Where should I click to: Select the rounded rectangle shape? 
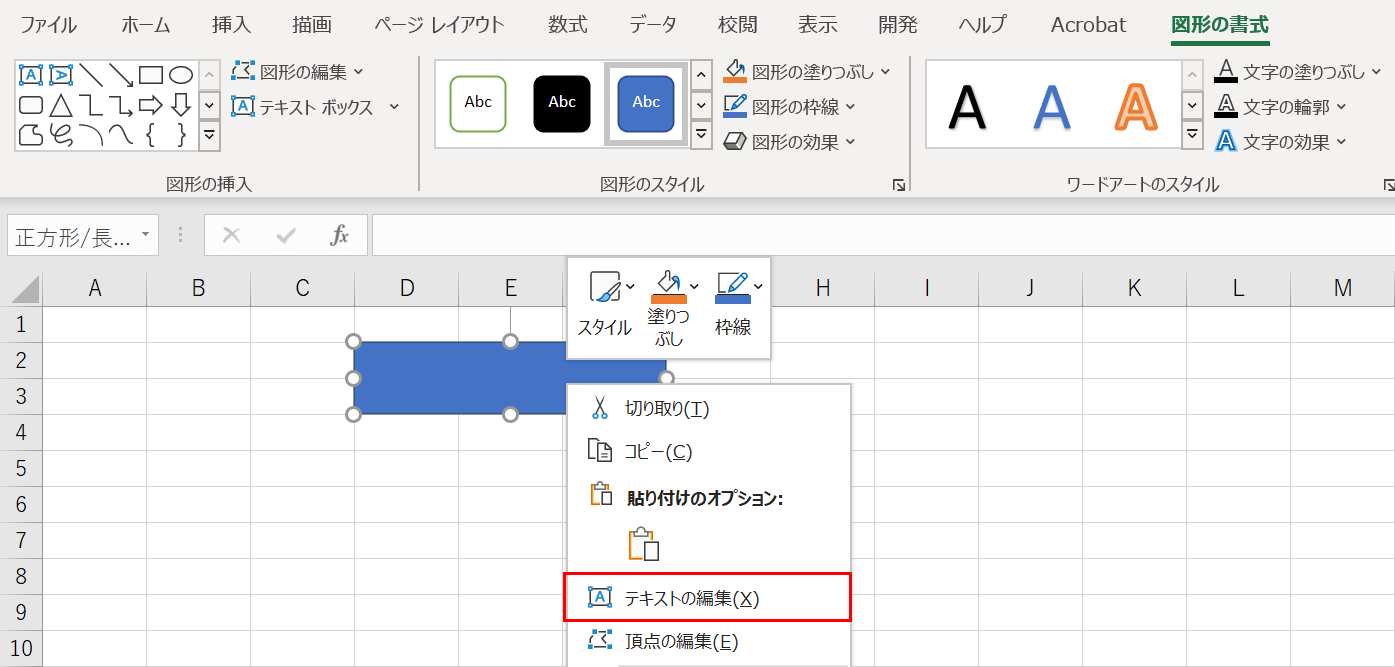point(31,104)
